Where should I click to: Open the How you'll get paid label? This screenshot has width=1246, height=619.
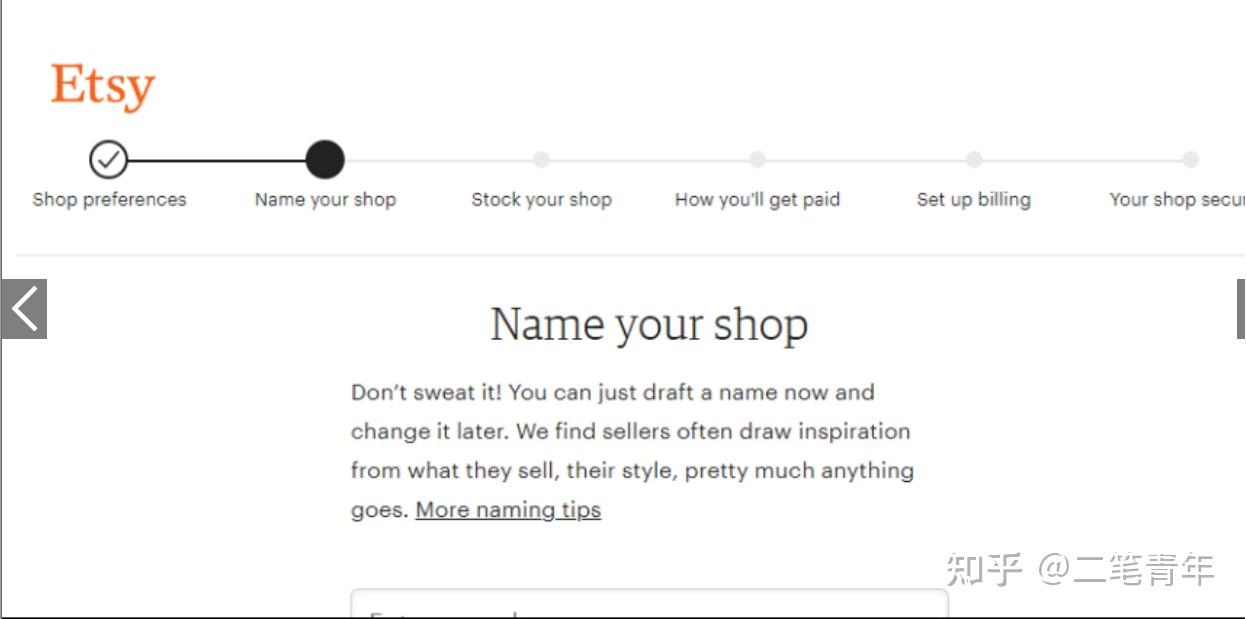(757, 199)
